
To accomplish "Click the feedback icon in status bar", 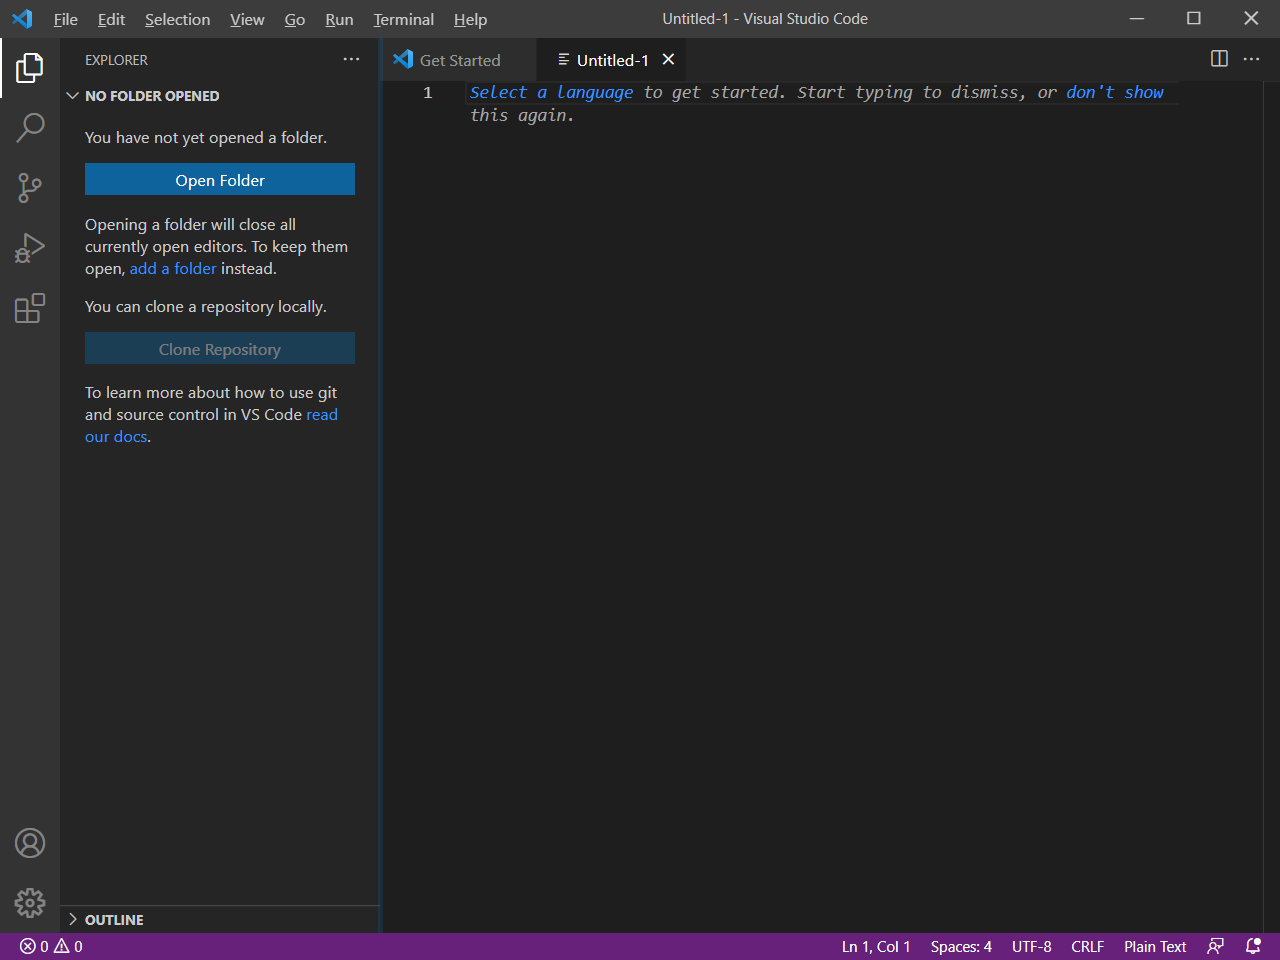I will tap(1216, 946).
